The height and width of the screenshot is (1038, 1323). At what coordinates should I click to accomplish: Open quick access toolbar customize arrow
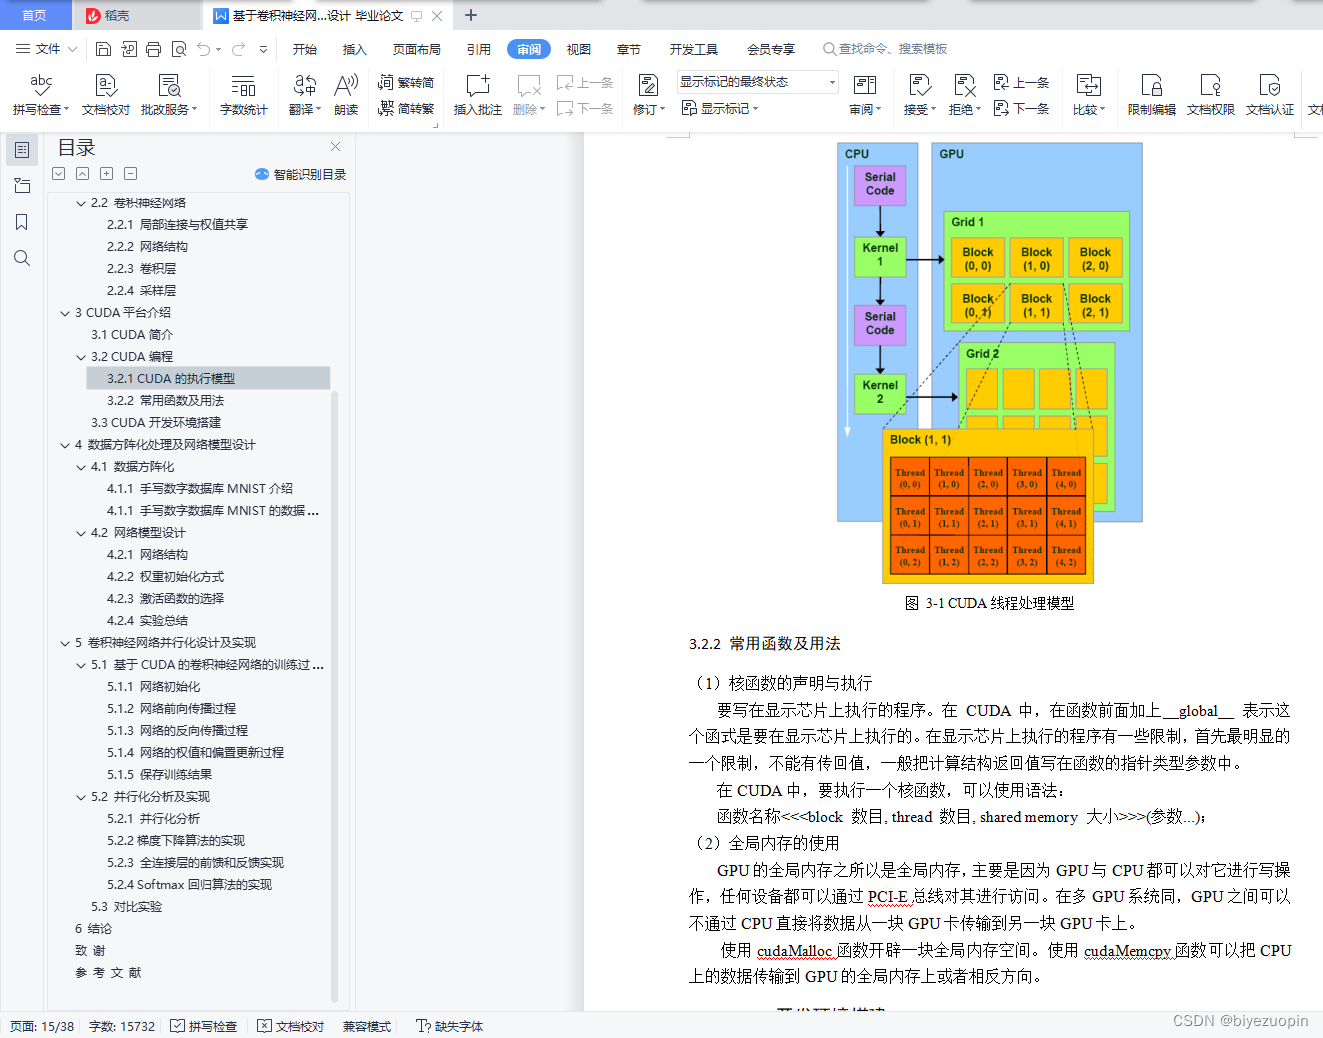[x=264, y=49]
